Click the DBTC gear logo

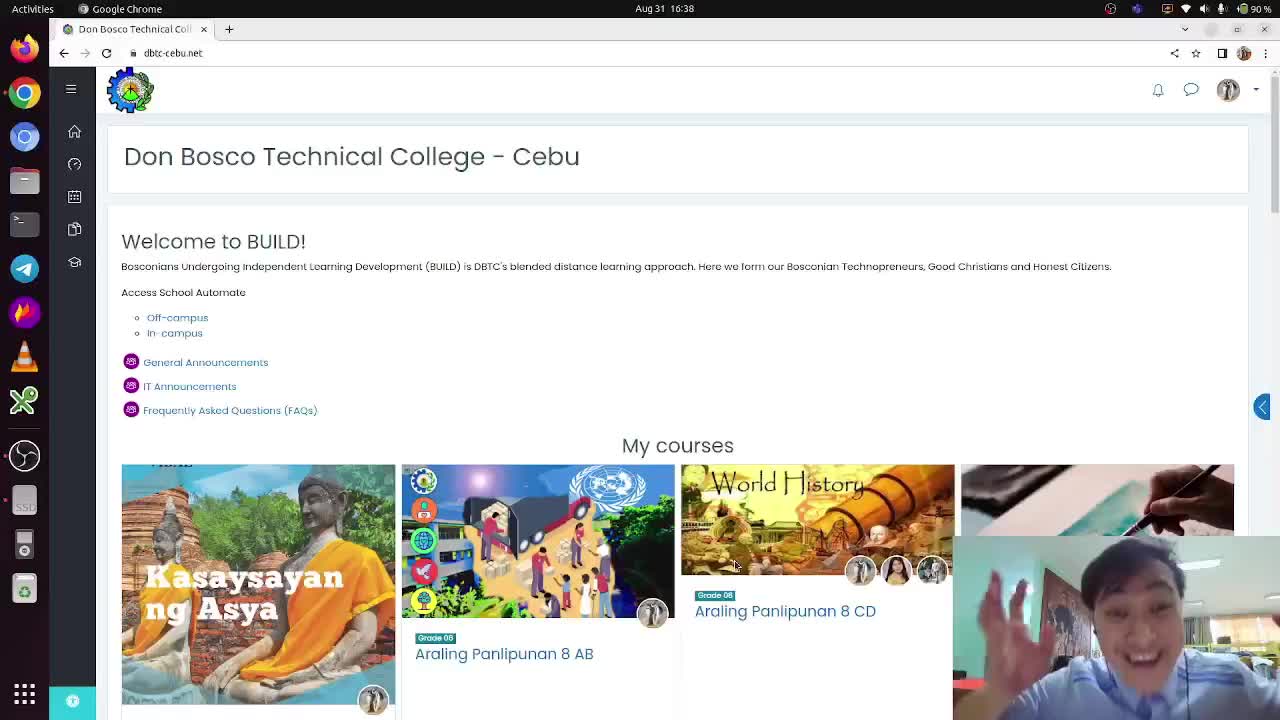[130, 90]
